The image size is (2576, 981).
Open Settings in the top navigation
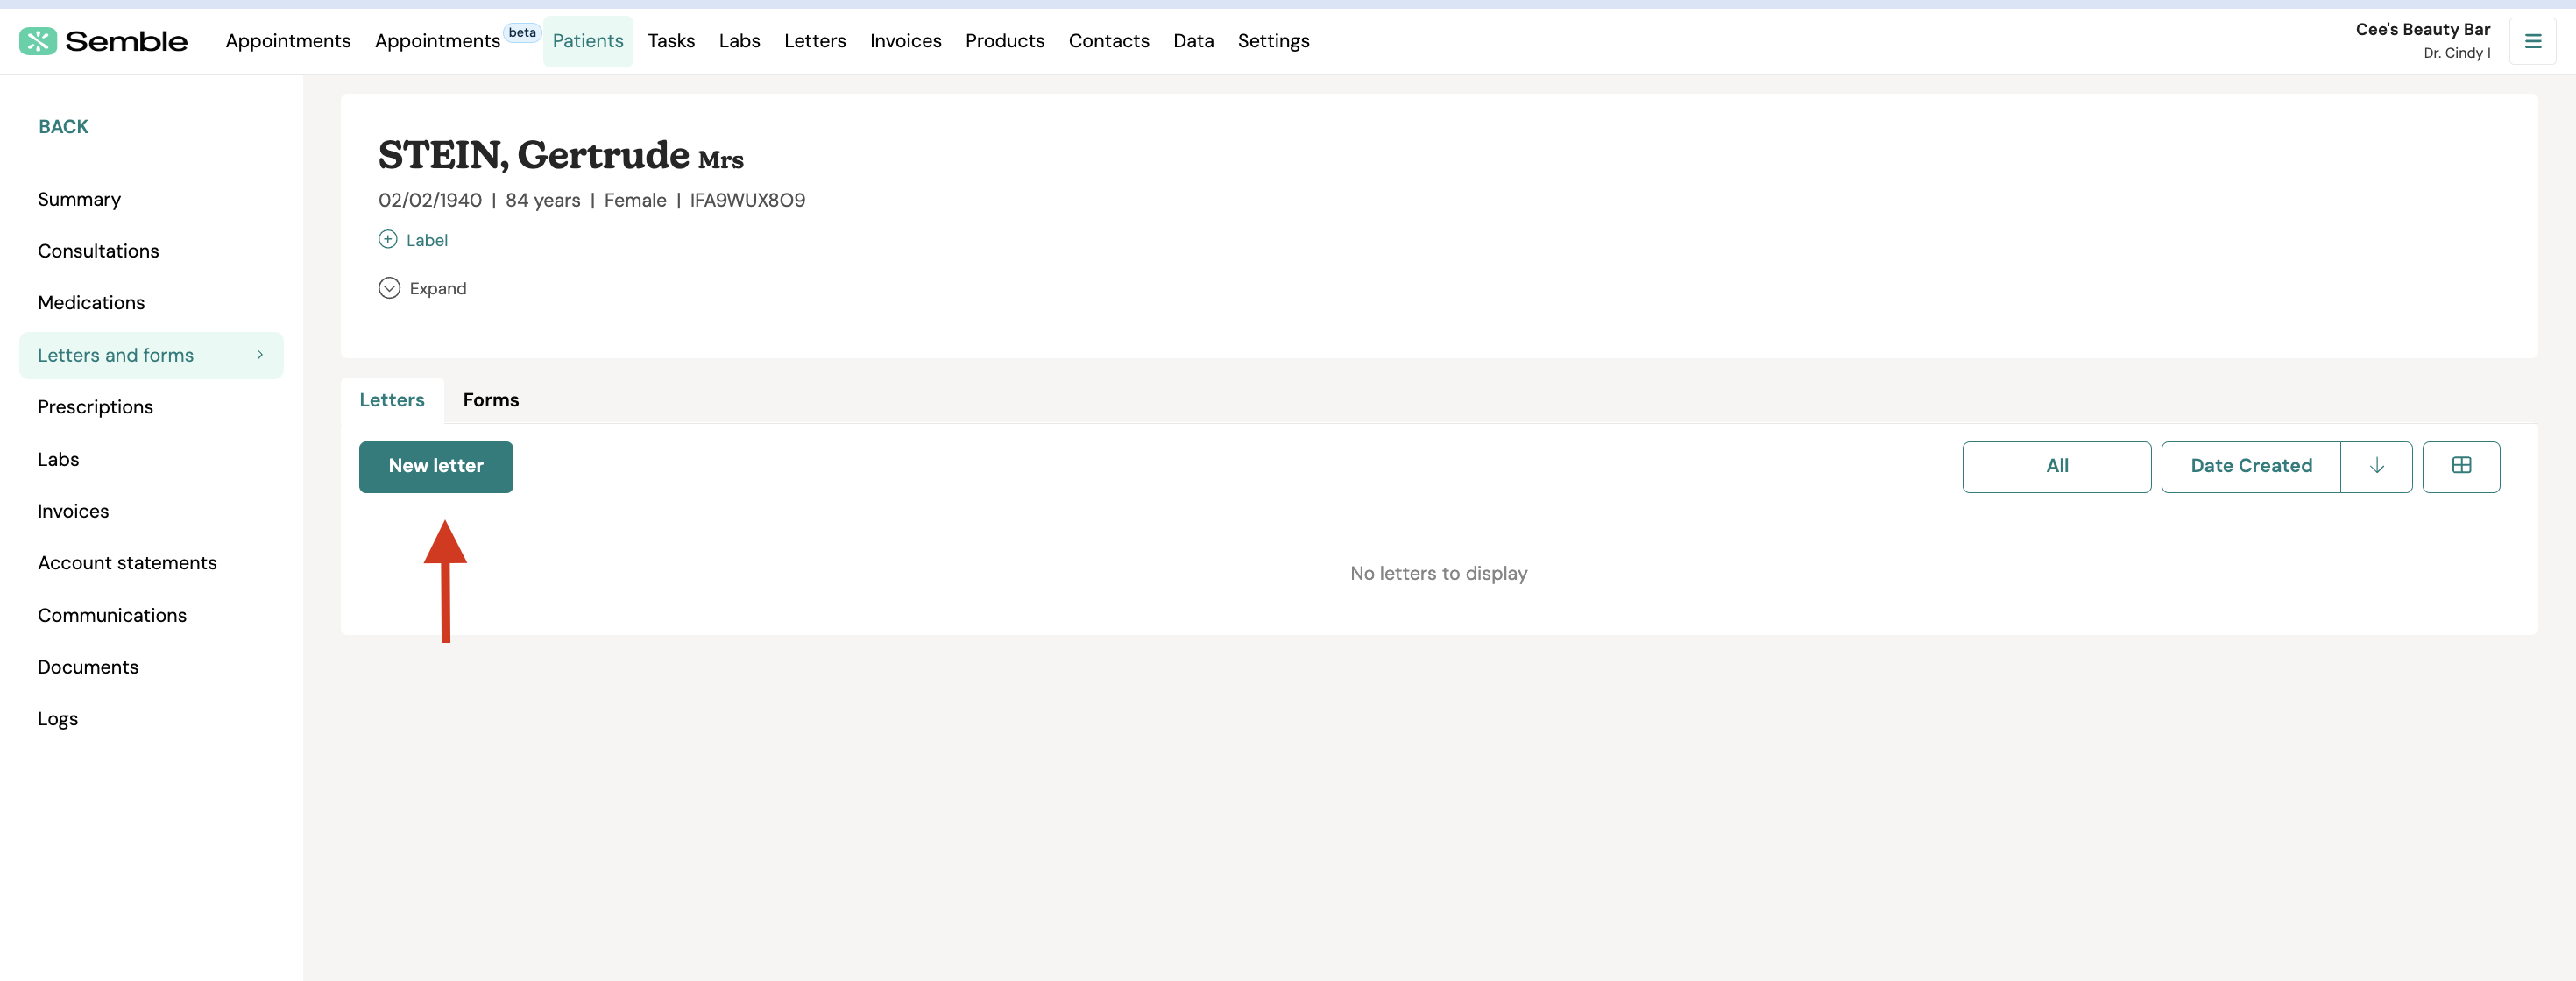coord(1273,41)
